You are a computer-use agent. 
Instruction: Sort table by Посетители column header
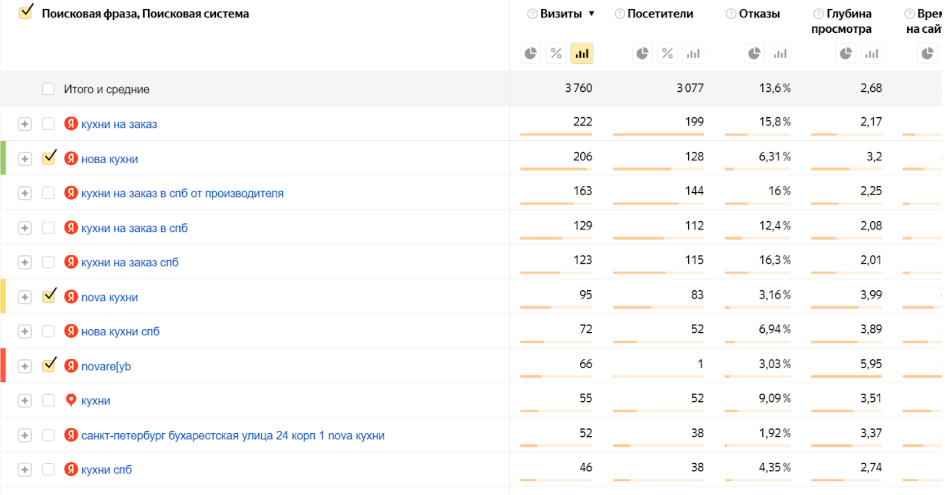pyautogui.click(x=660, y=14)
